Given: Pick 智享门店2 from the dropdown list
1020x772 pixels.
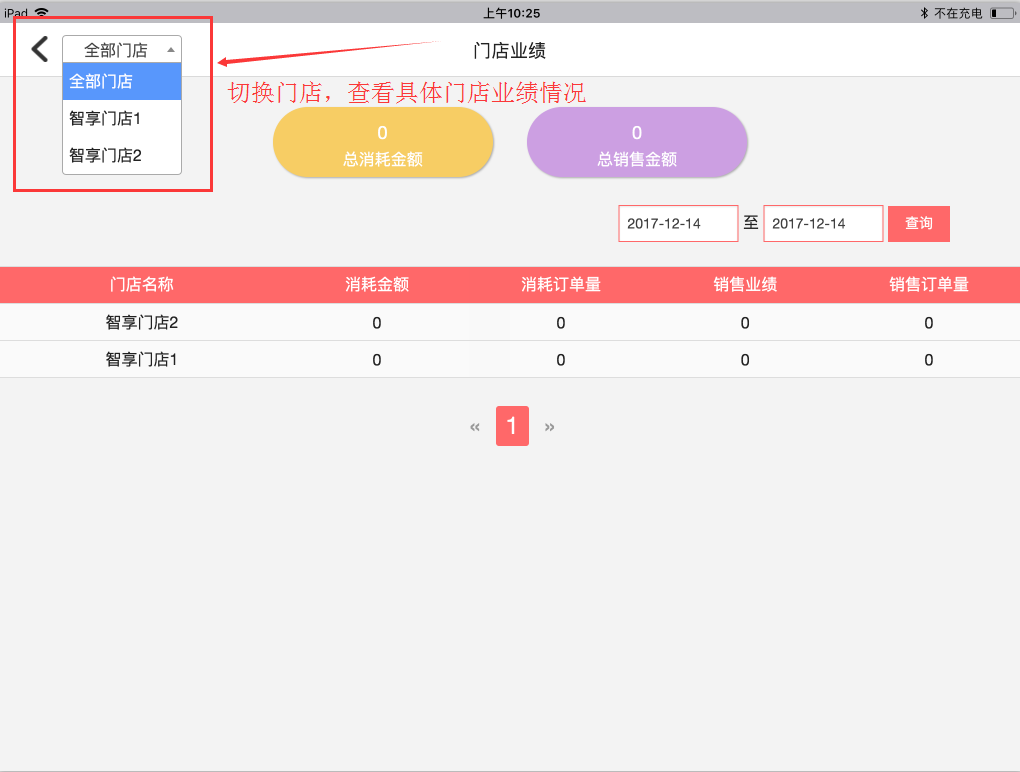Looking at the screenshot, I should click(122, 155).
